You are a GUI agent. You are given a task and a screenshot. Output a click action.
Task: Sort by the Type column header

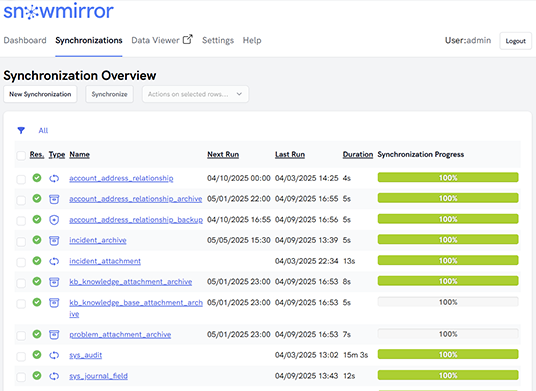click(57, 154)
